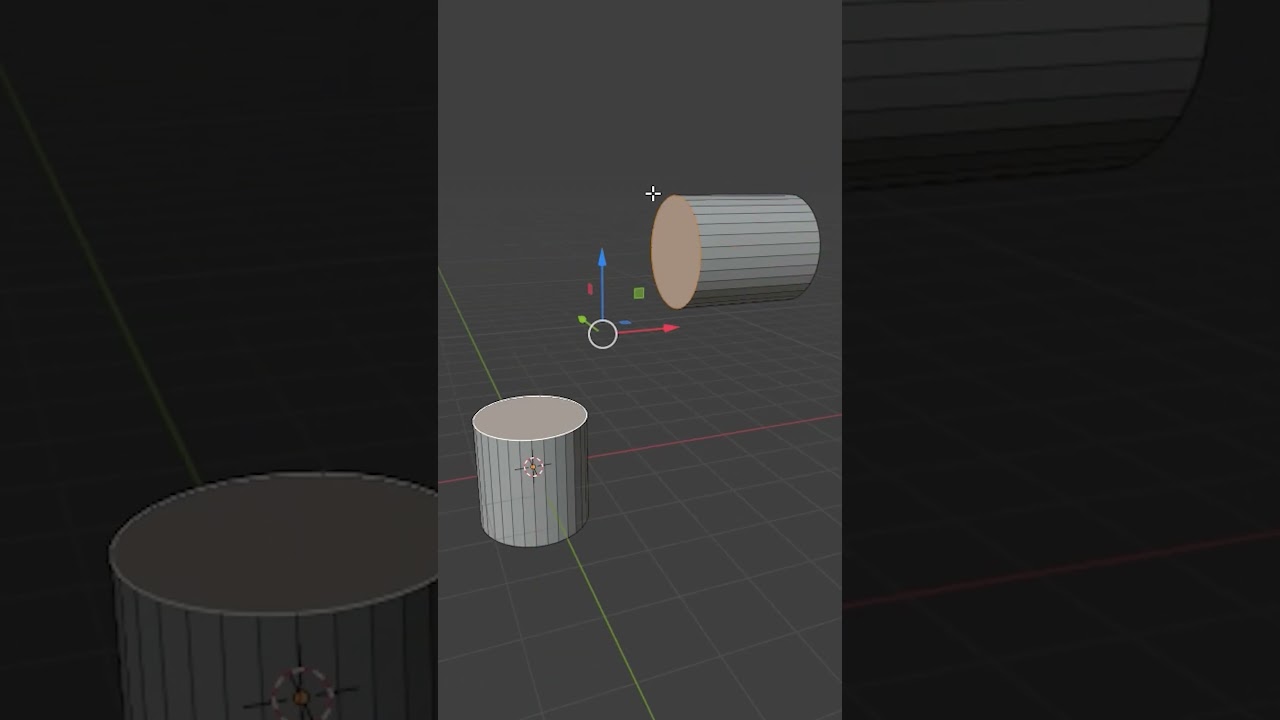The width and height of the screenshot is (1280, 720).
Task: Click the small red plane handle
Action: click(x=590, y=289)
